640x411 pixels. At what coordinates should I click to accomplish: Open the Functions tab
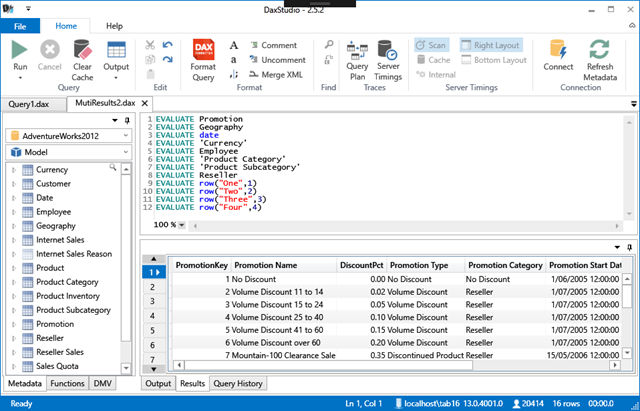[67, 383]
